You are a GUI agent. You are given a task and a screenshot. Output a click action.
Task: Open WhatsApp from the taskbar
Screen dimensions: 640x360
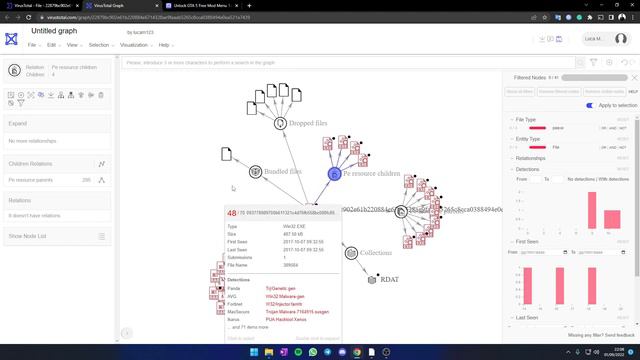point(313,352)
